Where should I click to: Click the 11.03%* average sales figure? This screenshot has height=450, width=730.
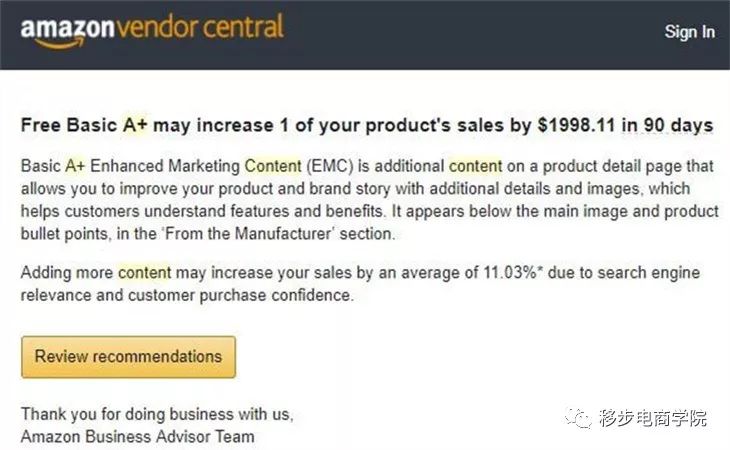click(513, 272)
